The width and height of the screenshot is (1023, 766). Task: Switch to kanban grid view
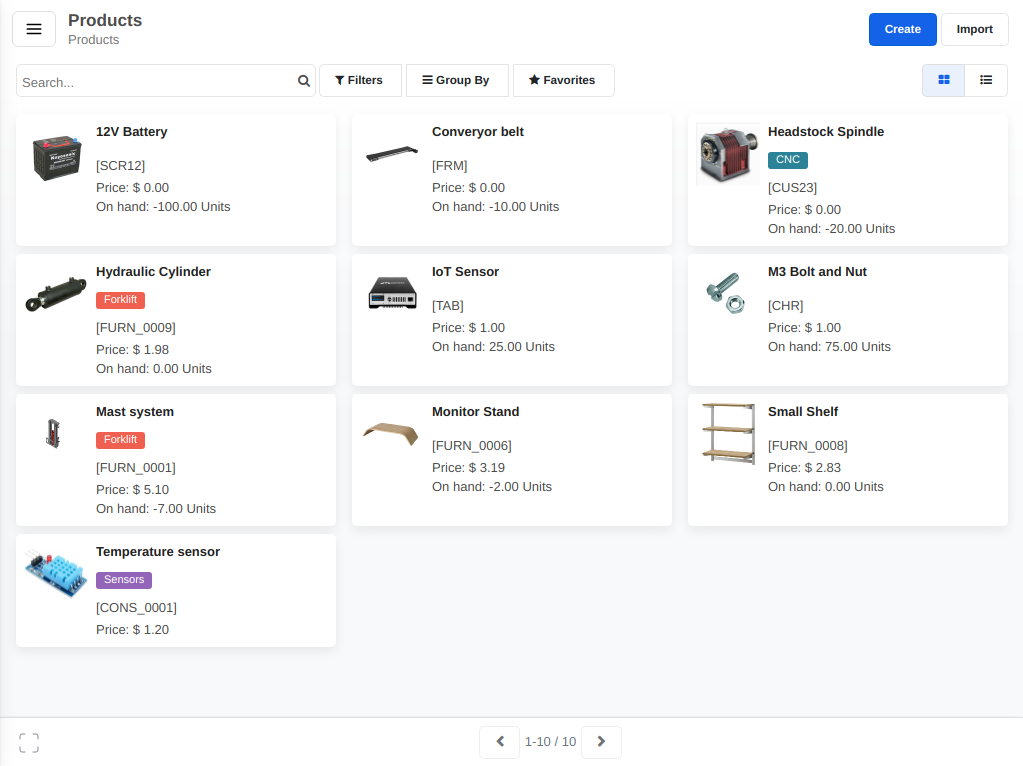pyautogui.click(x=943, y=80)
